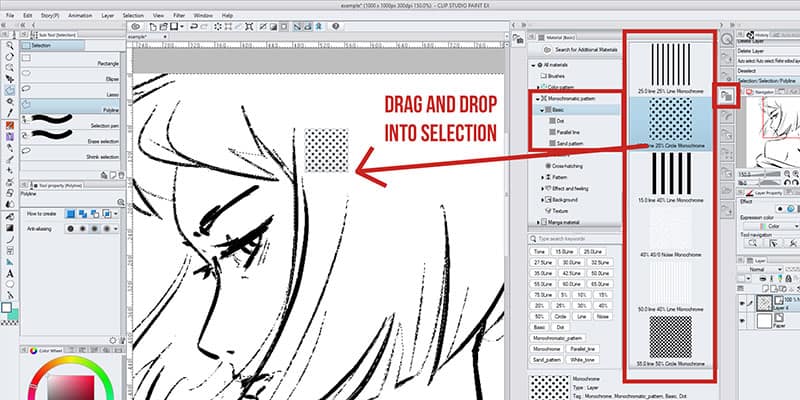Choose the Lasso selection sub tool
The image size is (800, 400).
71,91
